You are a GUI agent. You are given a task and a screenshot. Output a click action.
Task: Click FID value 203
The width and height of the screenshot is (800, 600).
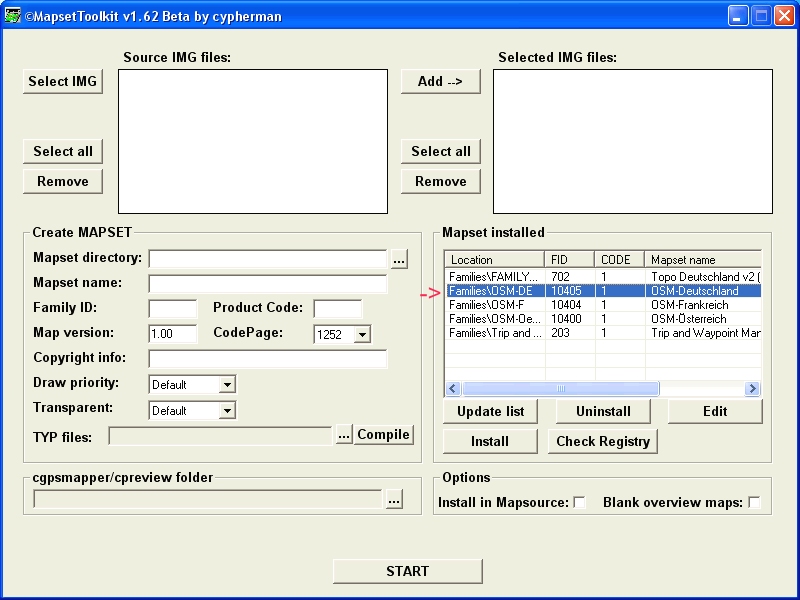coord(560,333)
